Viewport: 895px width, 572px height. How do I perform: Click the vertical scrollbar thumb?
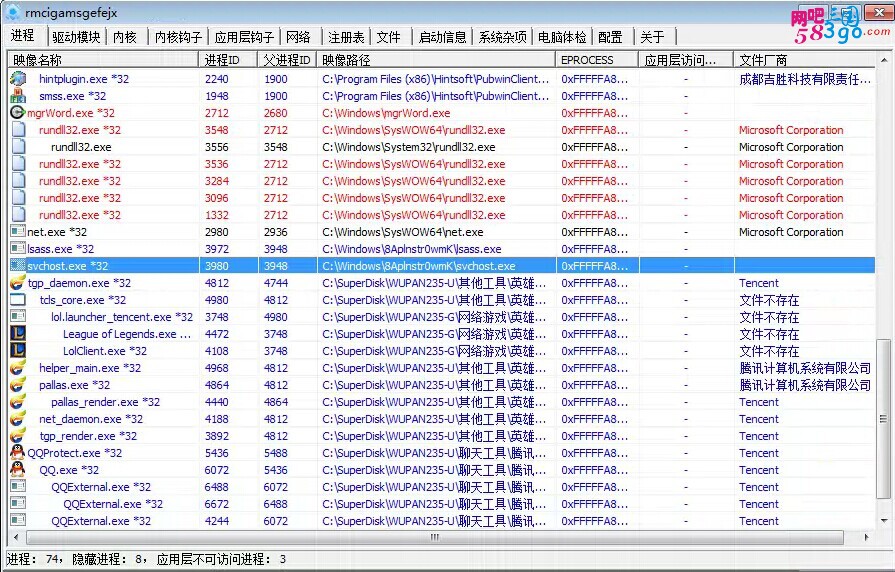pyautogui.click(x=884, y=418)
